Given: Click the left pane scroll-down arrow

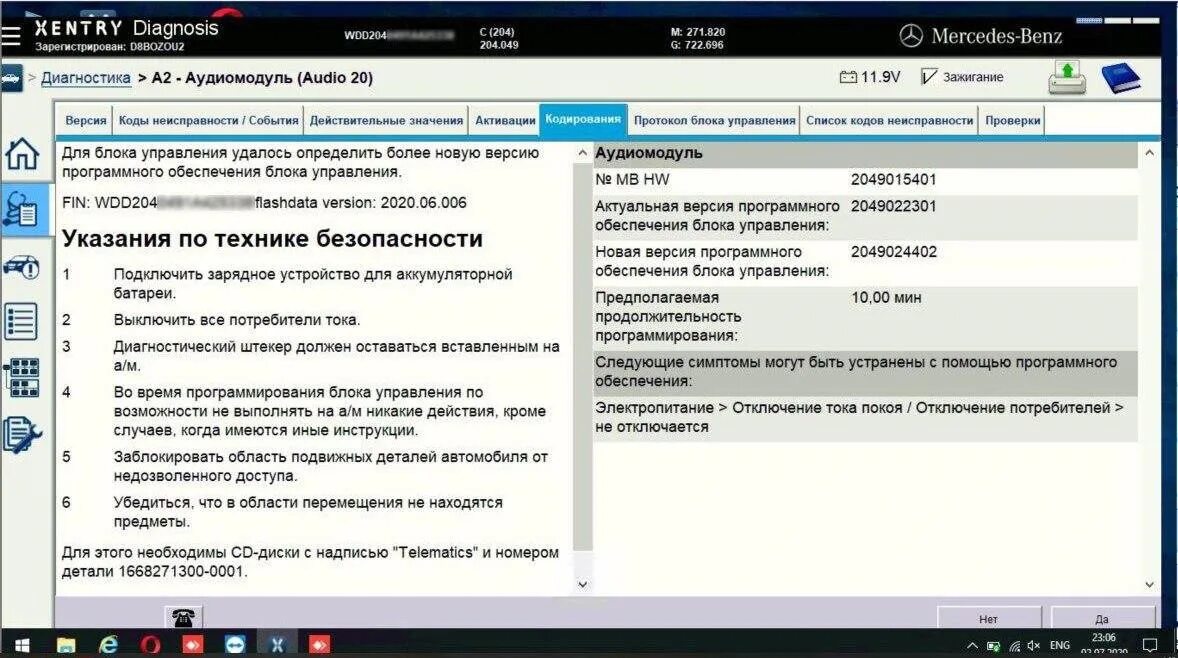Looking at the screenshot, I should tap(582, 584).
